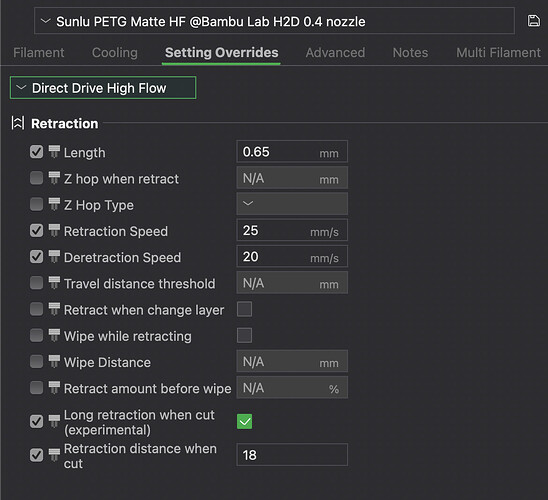Click the nozzle icon beside Deretraction Speed
Screen dimensions: 548x500
pyautogui.click(x=54, y=257)
